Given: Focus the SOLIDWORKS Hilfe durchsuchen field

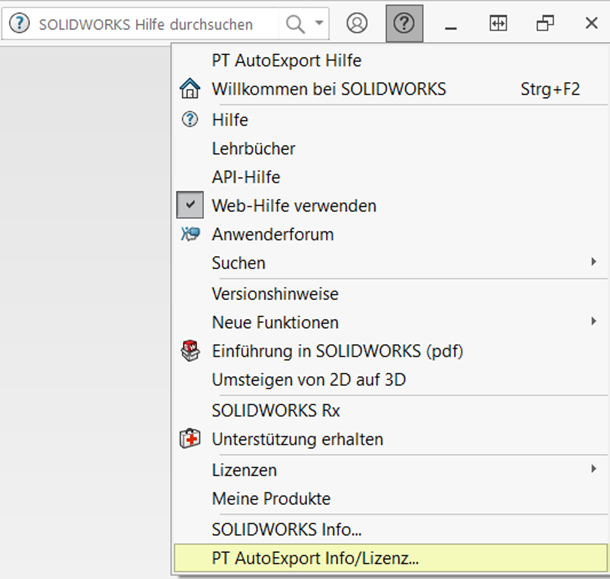Looking at the screenshot, I should tap(146, 25).
